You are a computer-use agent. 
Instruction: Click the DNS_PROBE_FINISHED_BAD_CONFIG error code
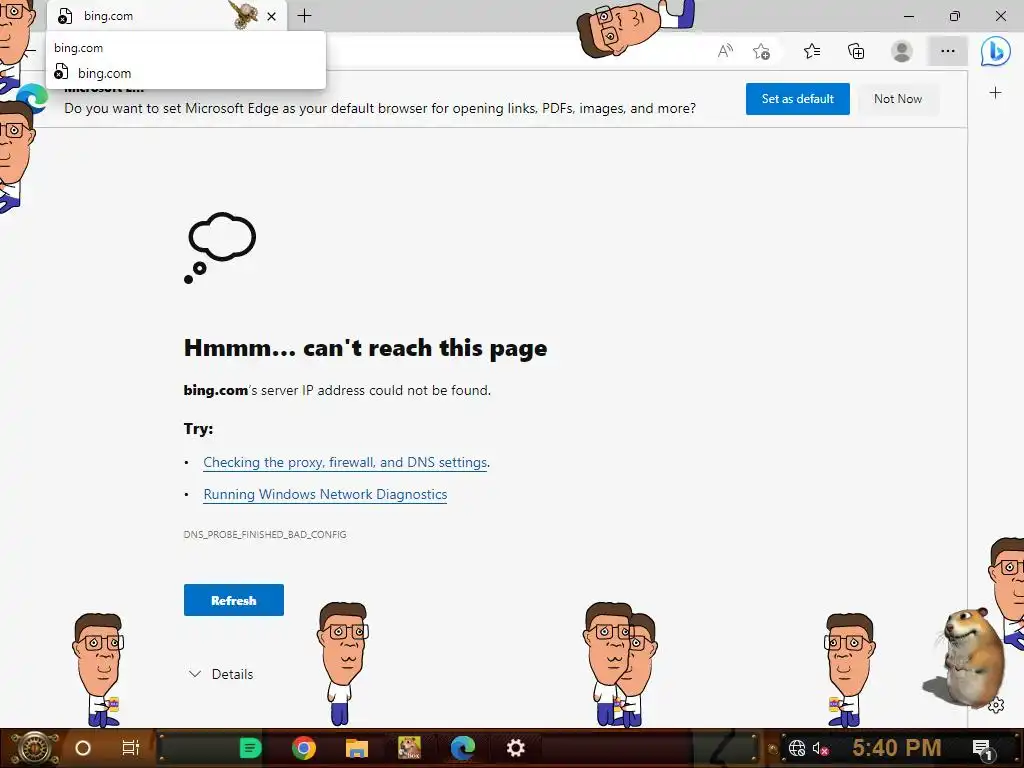tap(265, 534)
